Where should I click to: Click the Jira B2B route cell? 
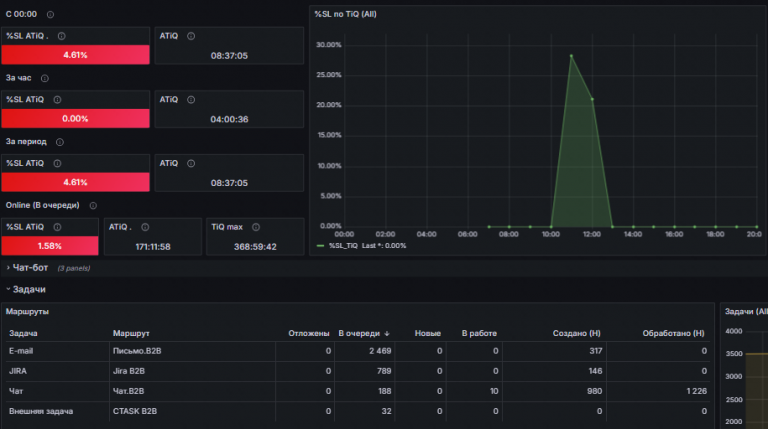129,371
